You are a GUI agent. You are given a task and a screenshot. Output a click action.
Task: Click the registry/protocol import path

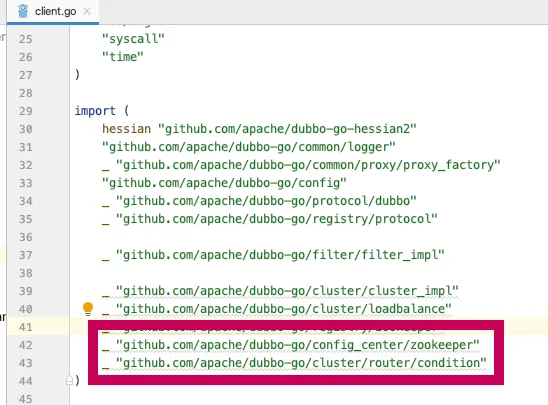pos(277,219)
